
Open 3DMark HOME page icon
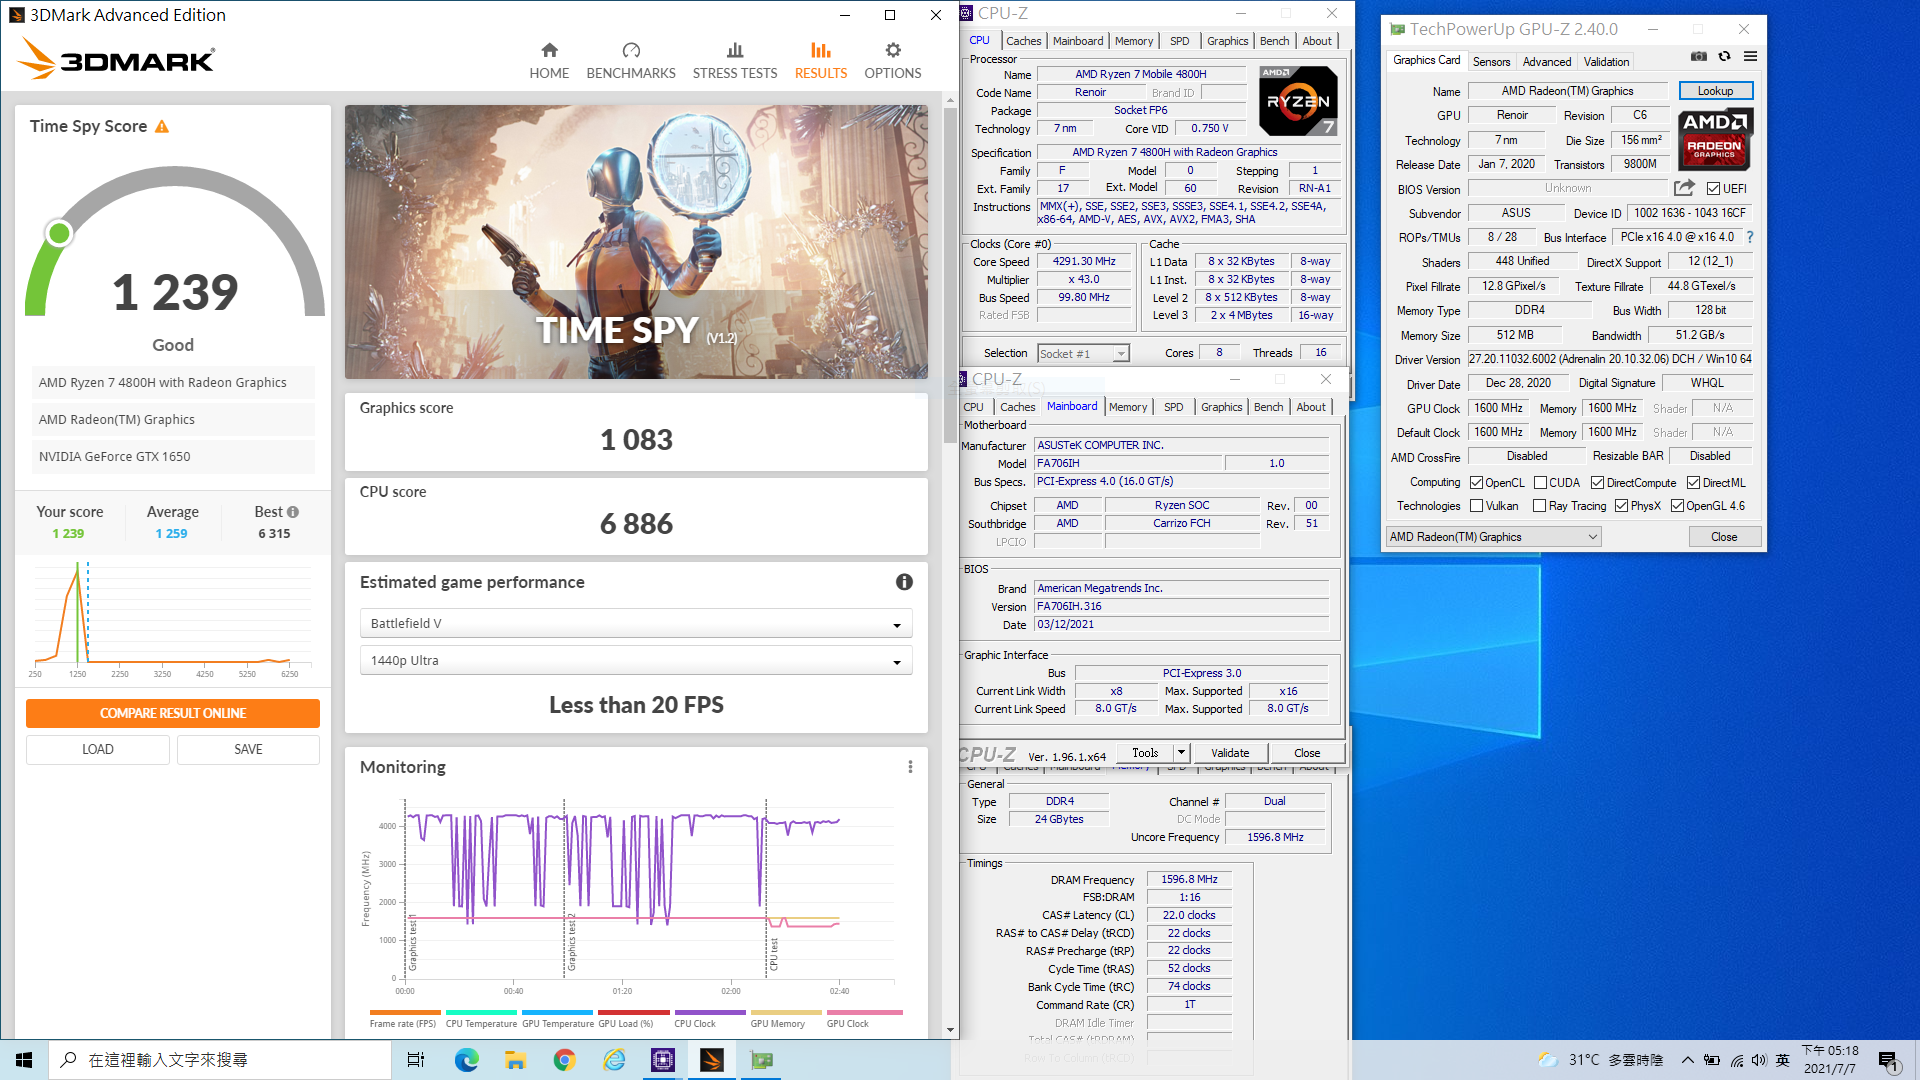point(549,50)
